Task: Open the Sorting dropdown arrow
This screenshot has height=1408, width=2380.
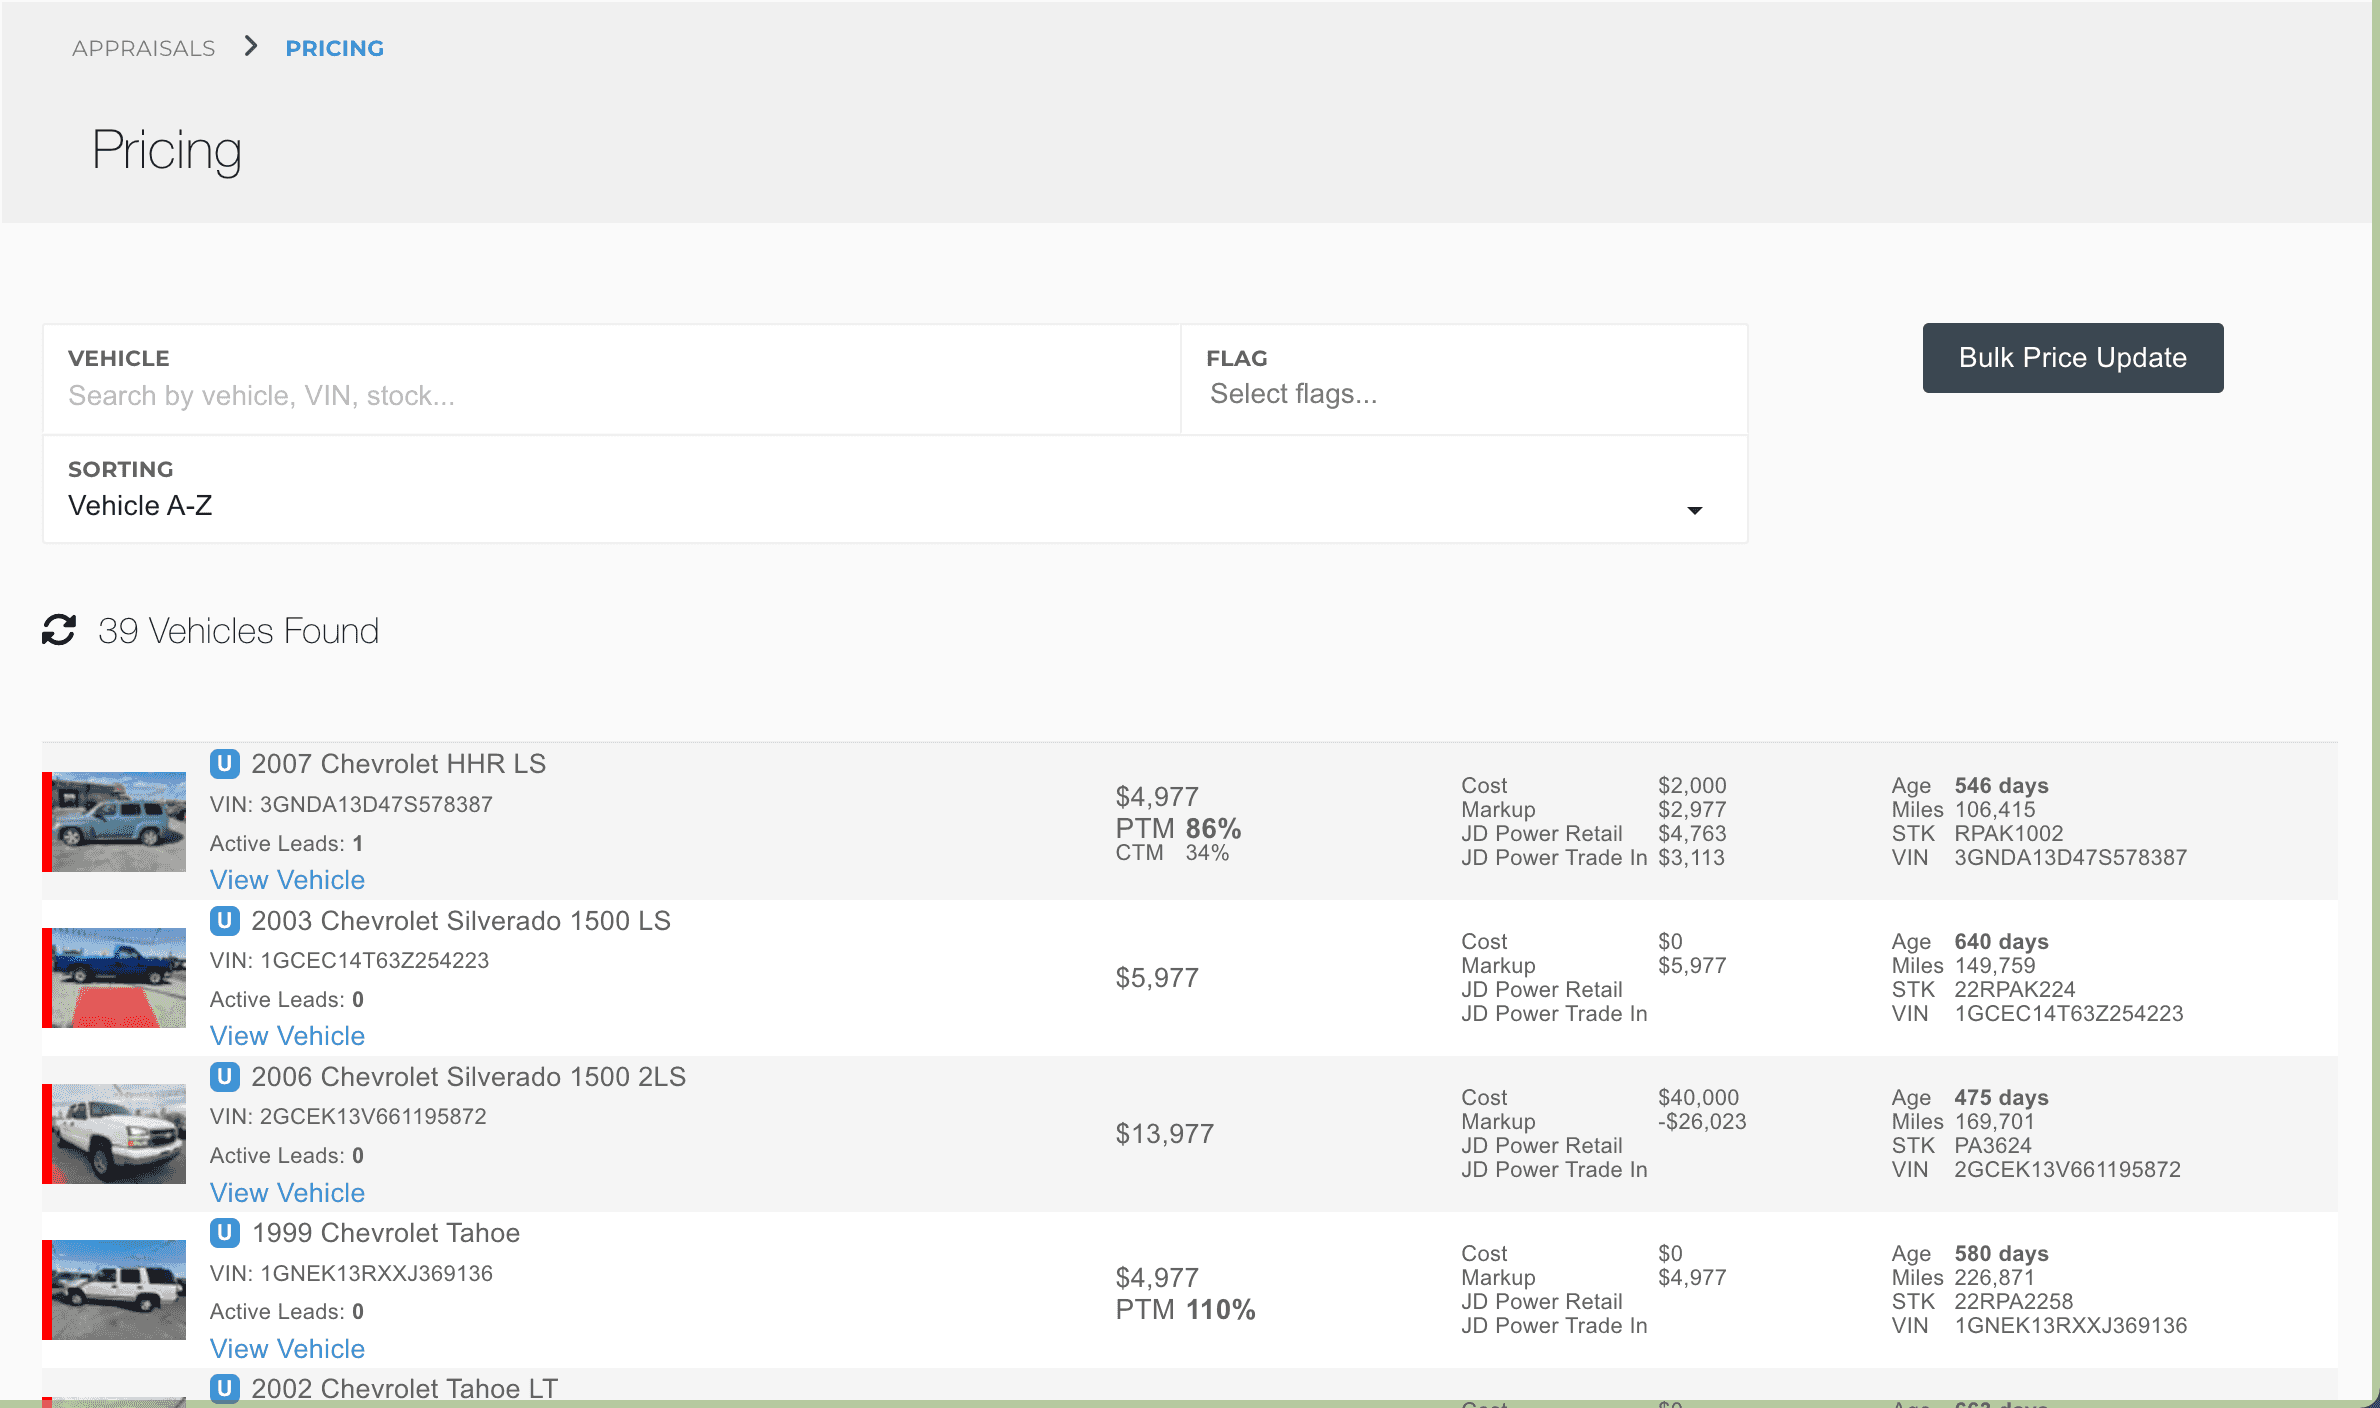Action: click(x=1694, y=510)
